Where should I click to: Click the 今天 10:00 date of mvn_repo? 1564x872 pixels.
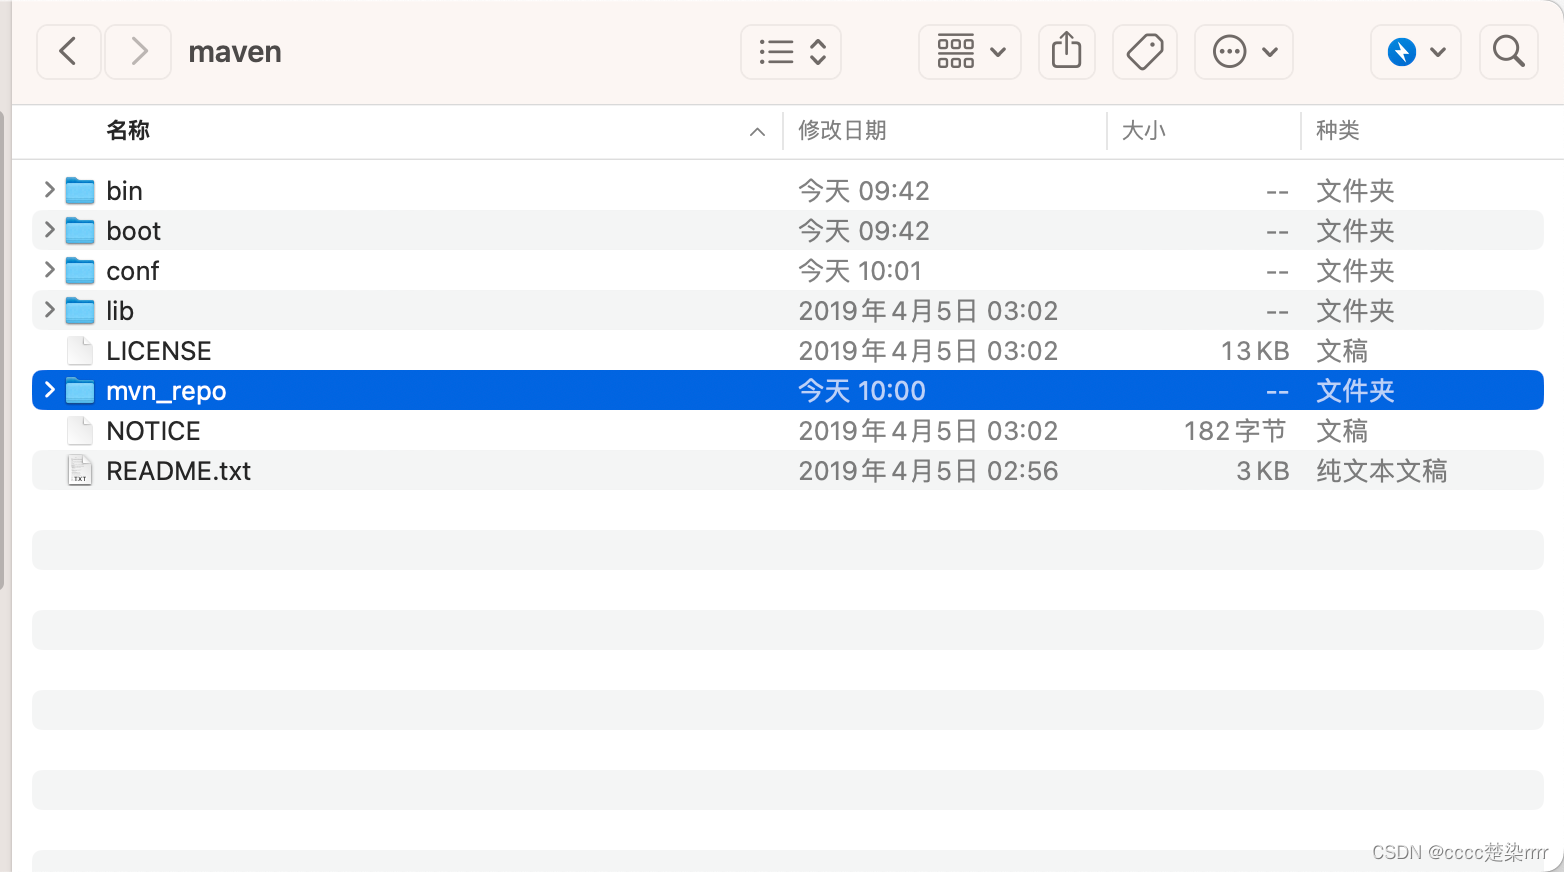pyautogui.click(x=862, y=390)
